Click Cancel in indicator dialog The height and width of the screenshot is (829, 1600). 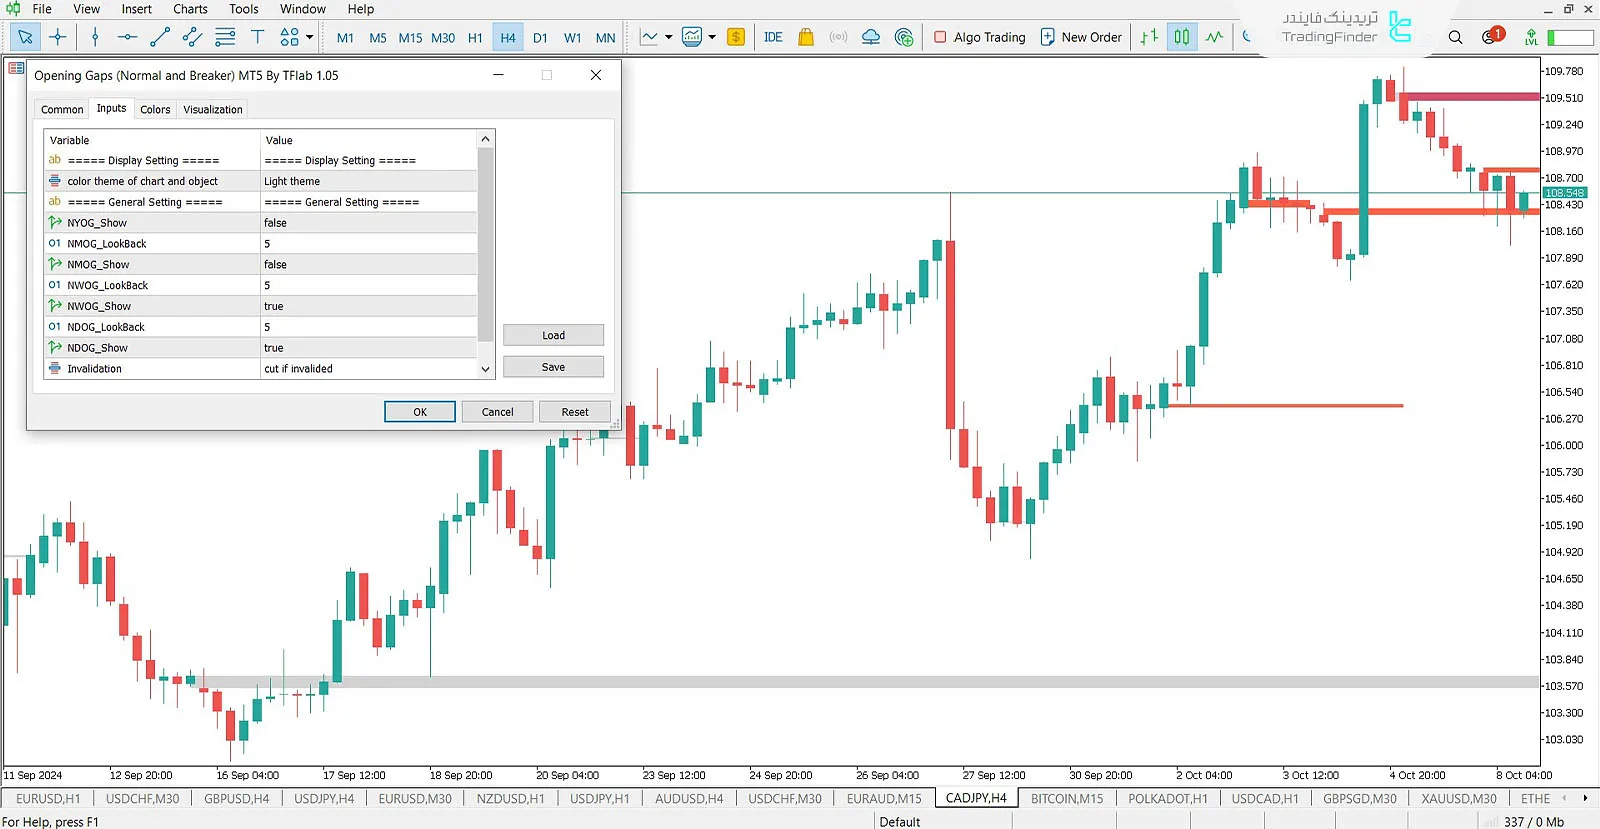tap(497, 412)
